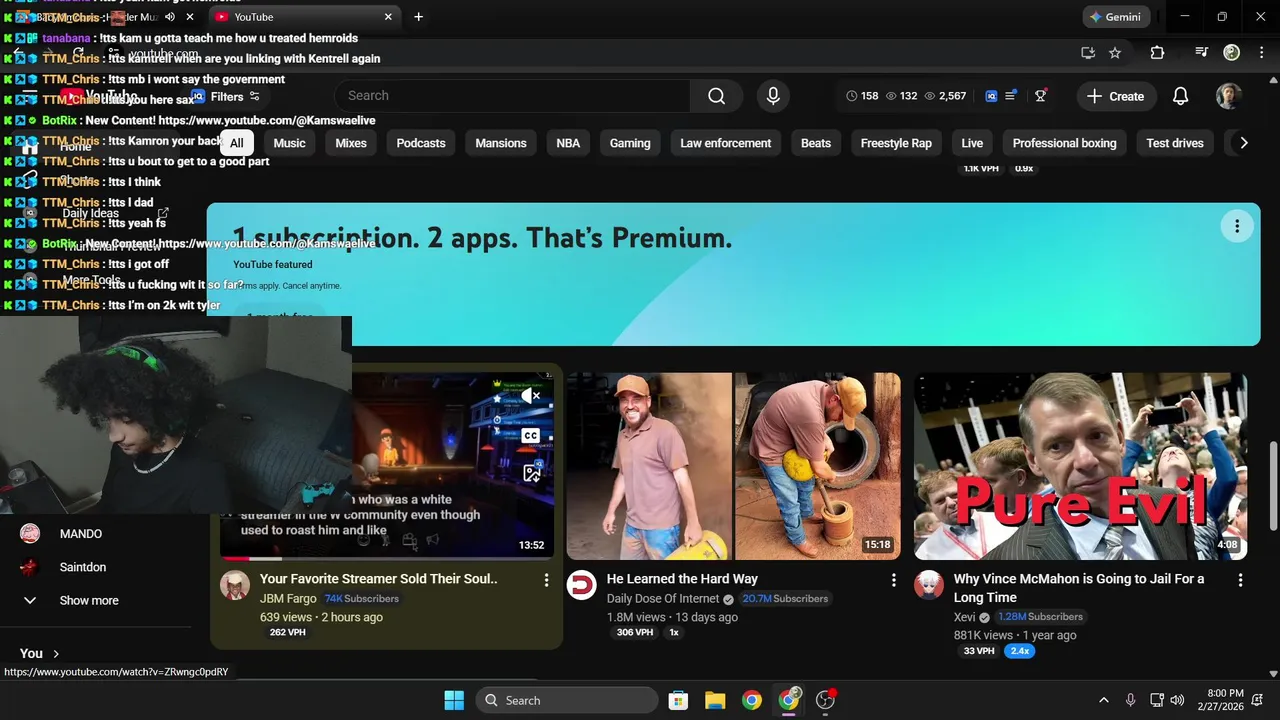Open options menu for Vince McMahon video
1280x720 pixels.
pyautogui.click(x=1240, y=580)
